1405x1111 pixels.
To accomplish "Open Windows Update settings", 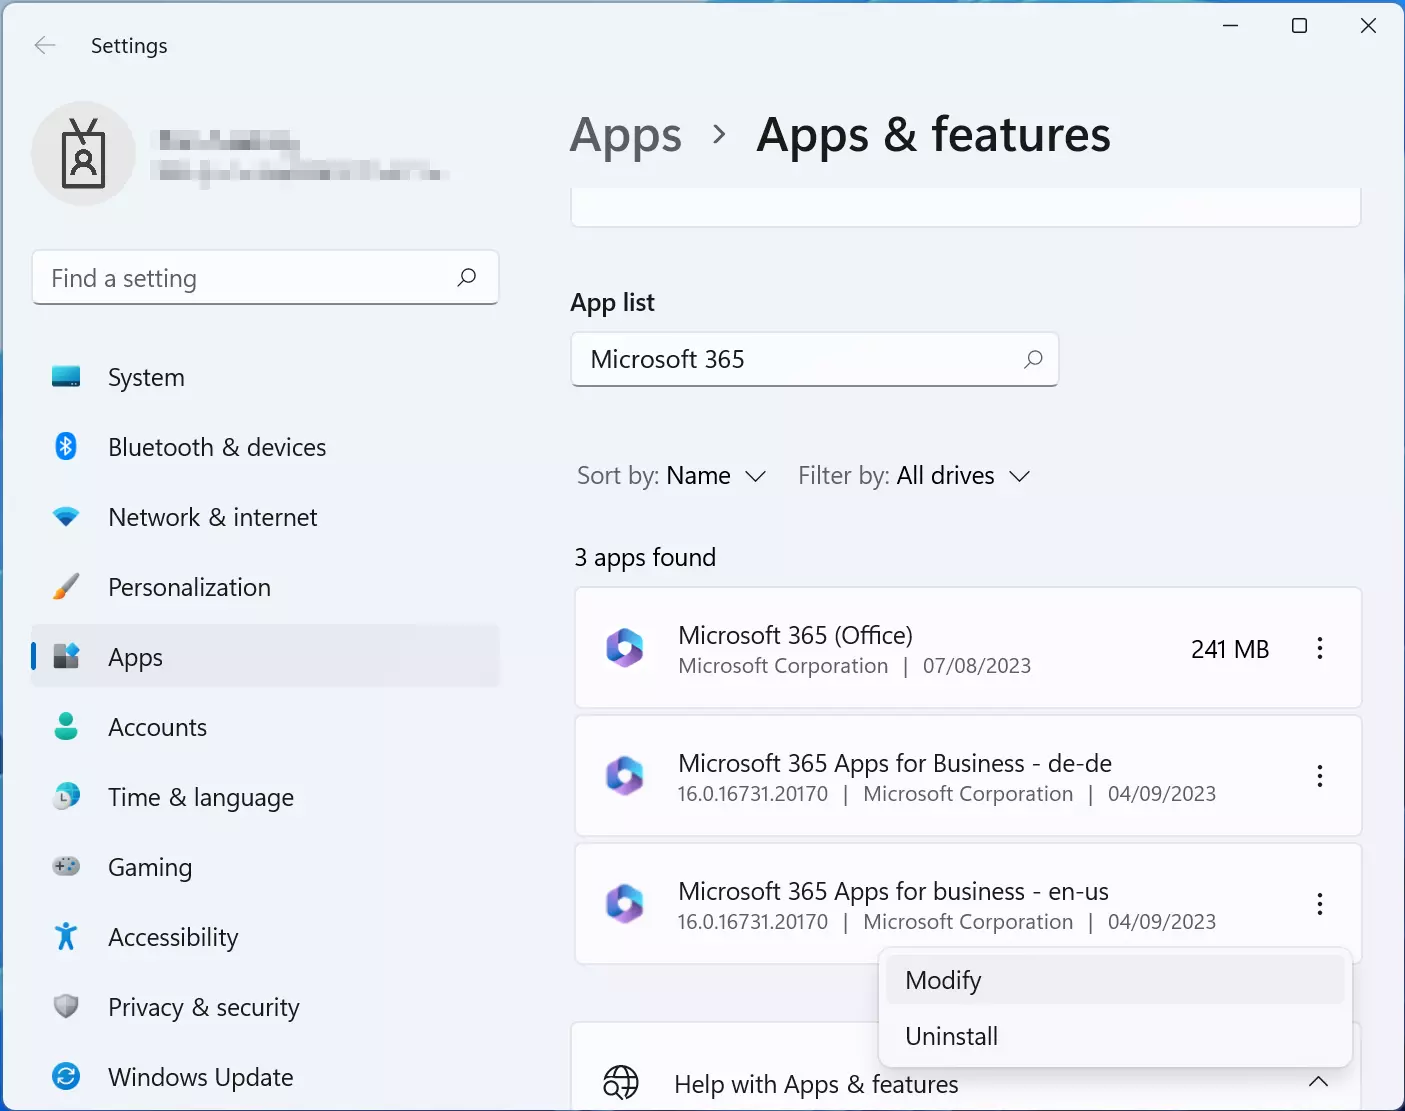I will point(265,1077).
